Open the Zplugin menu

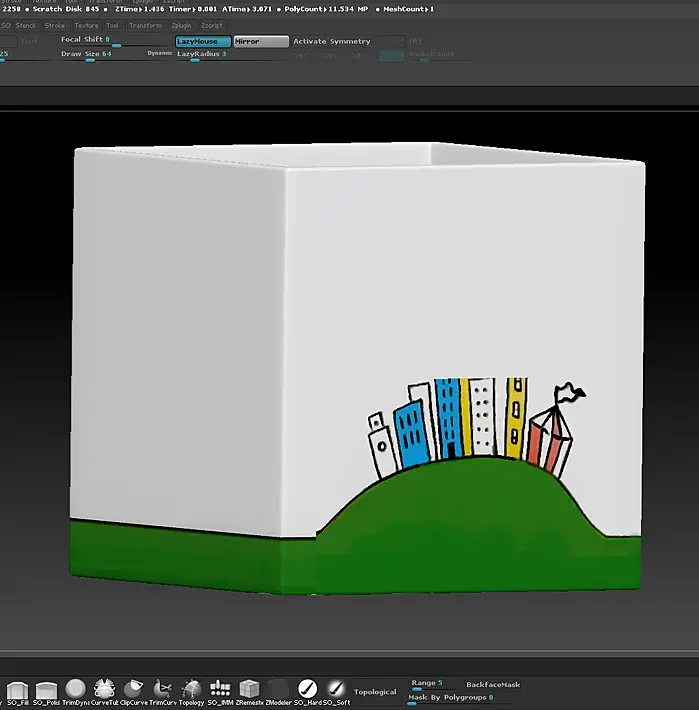(181, 25)
